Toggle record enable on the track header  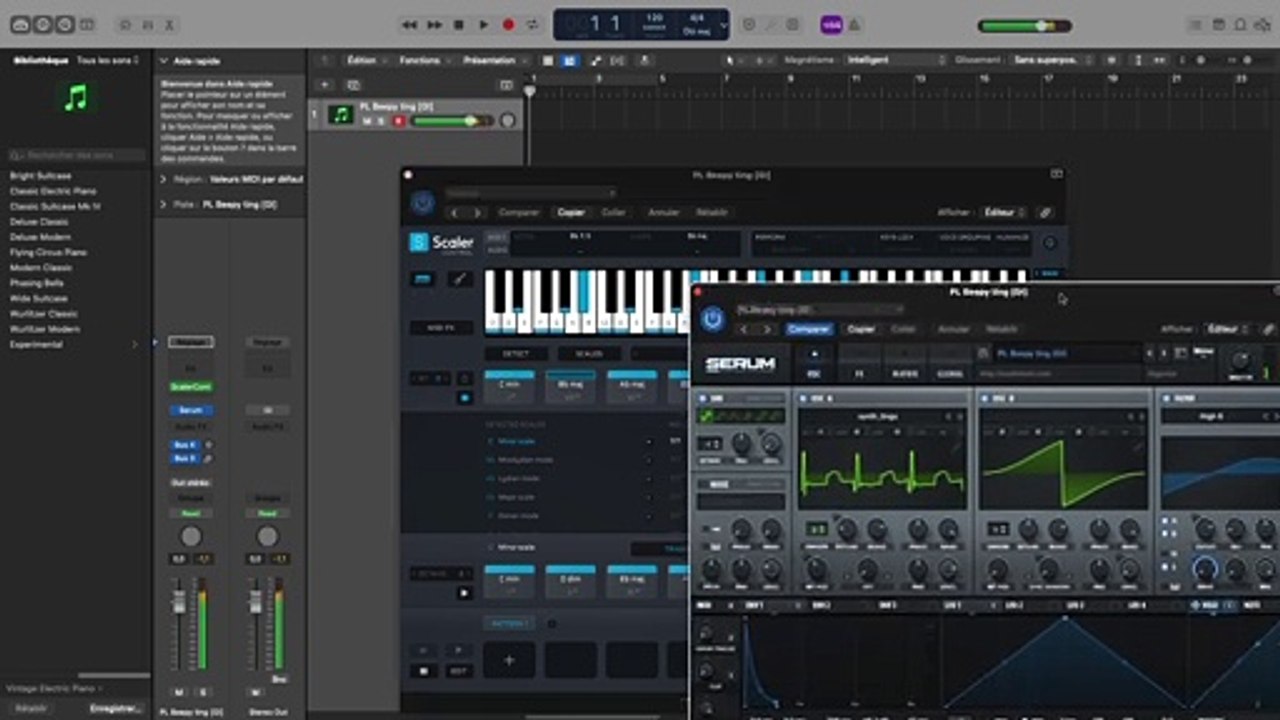coord(398,121)
